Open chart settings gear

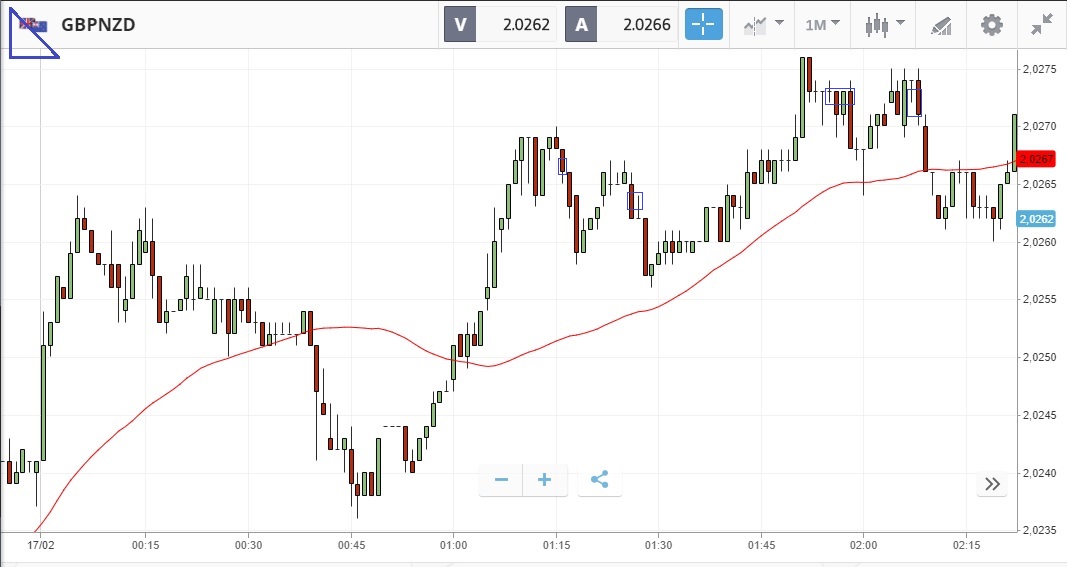pos(991,25)
